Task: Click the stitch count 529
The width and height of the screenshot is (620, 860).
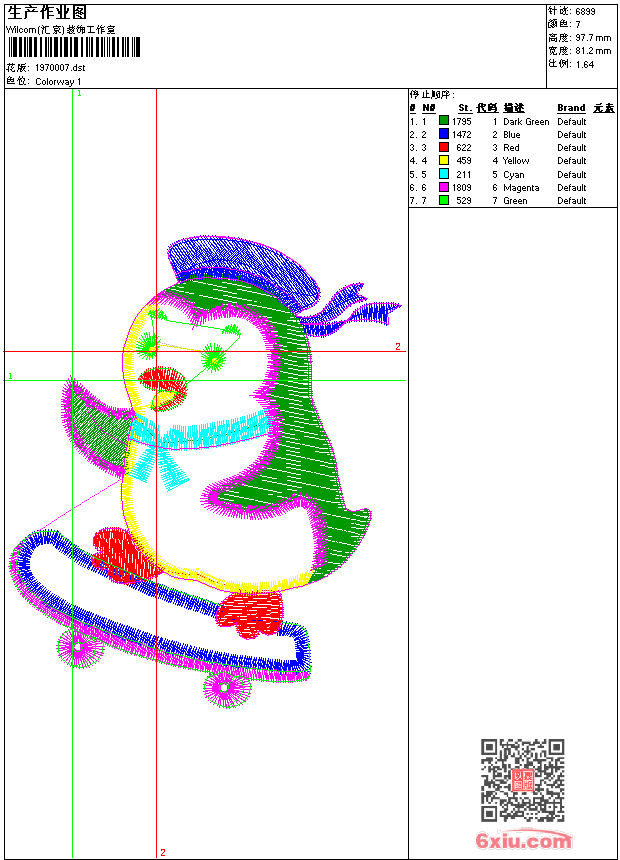Action: click(x=464, y=201)
